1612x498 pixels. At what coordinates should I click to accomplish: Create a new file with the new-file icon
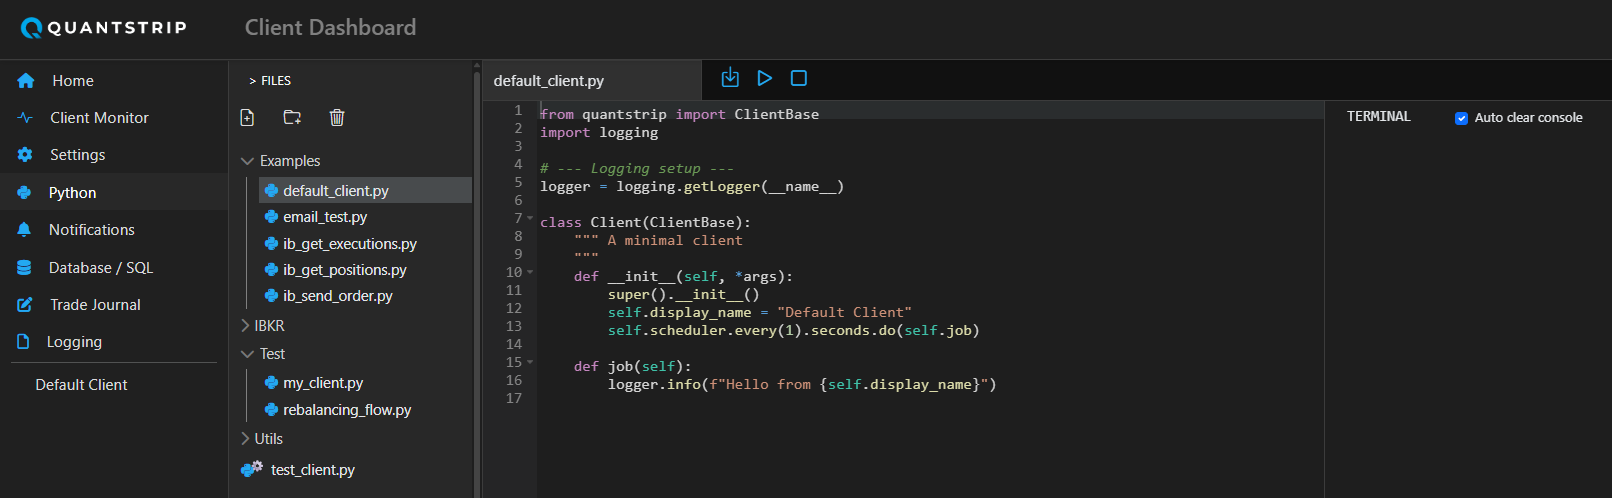pos(247,118)
